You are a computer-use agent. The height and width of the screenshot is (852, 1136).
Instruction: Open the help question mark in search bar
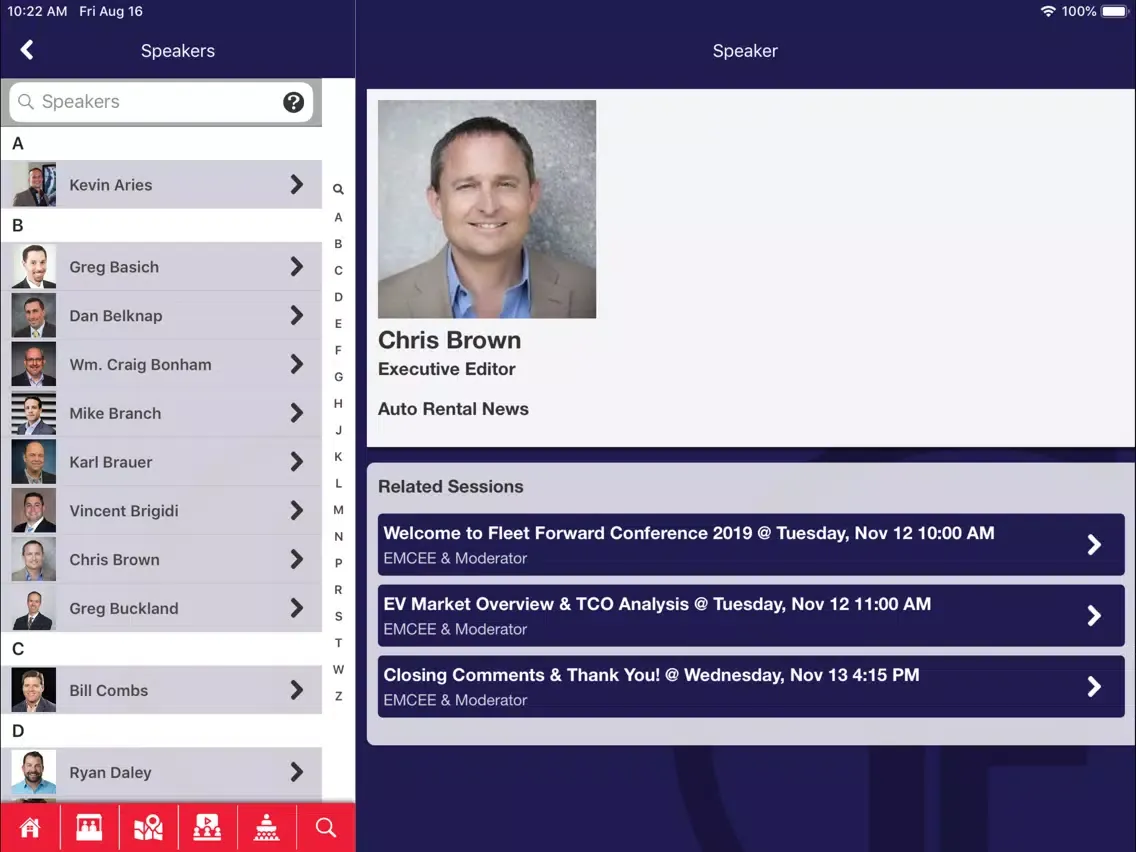[293, 102]
